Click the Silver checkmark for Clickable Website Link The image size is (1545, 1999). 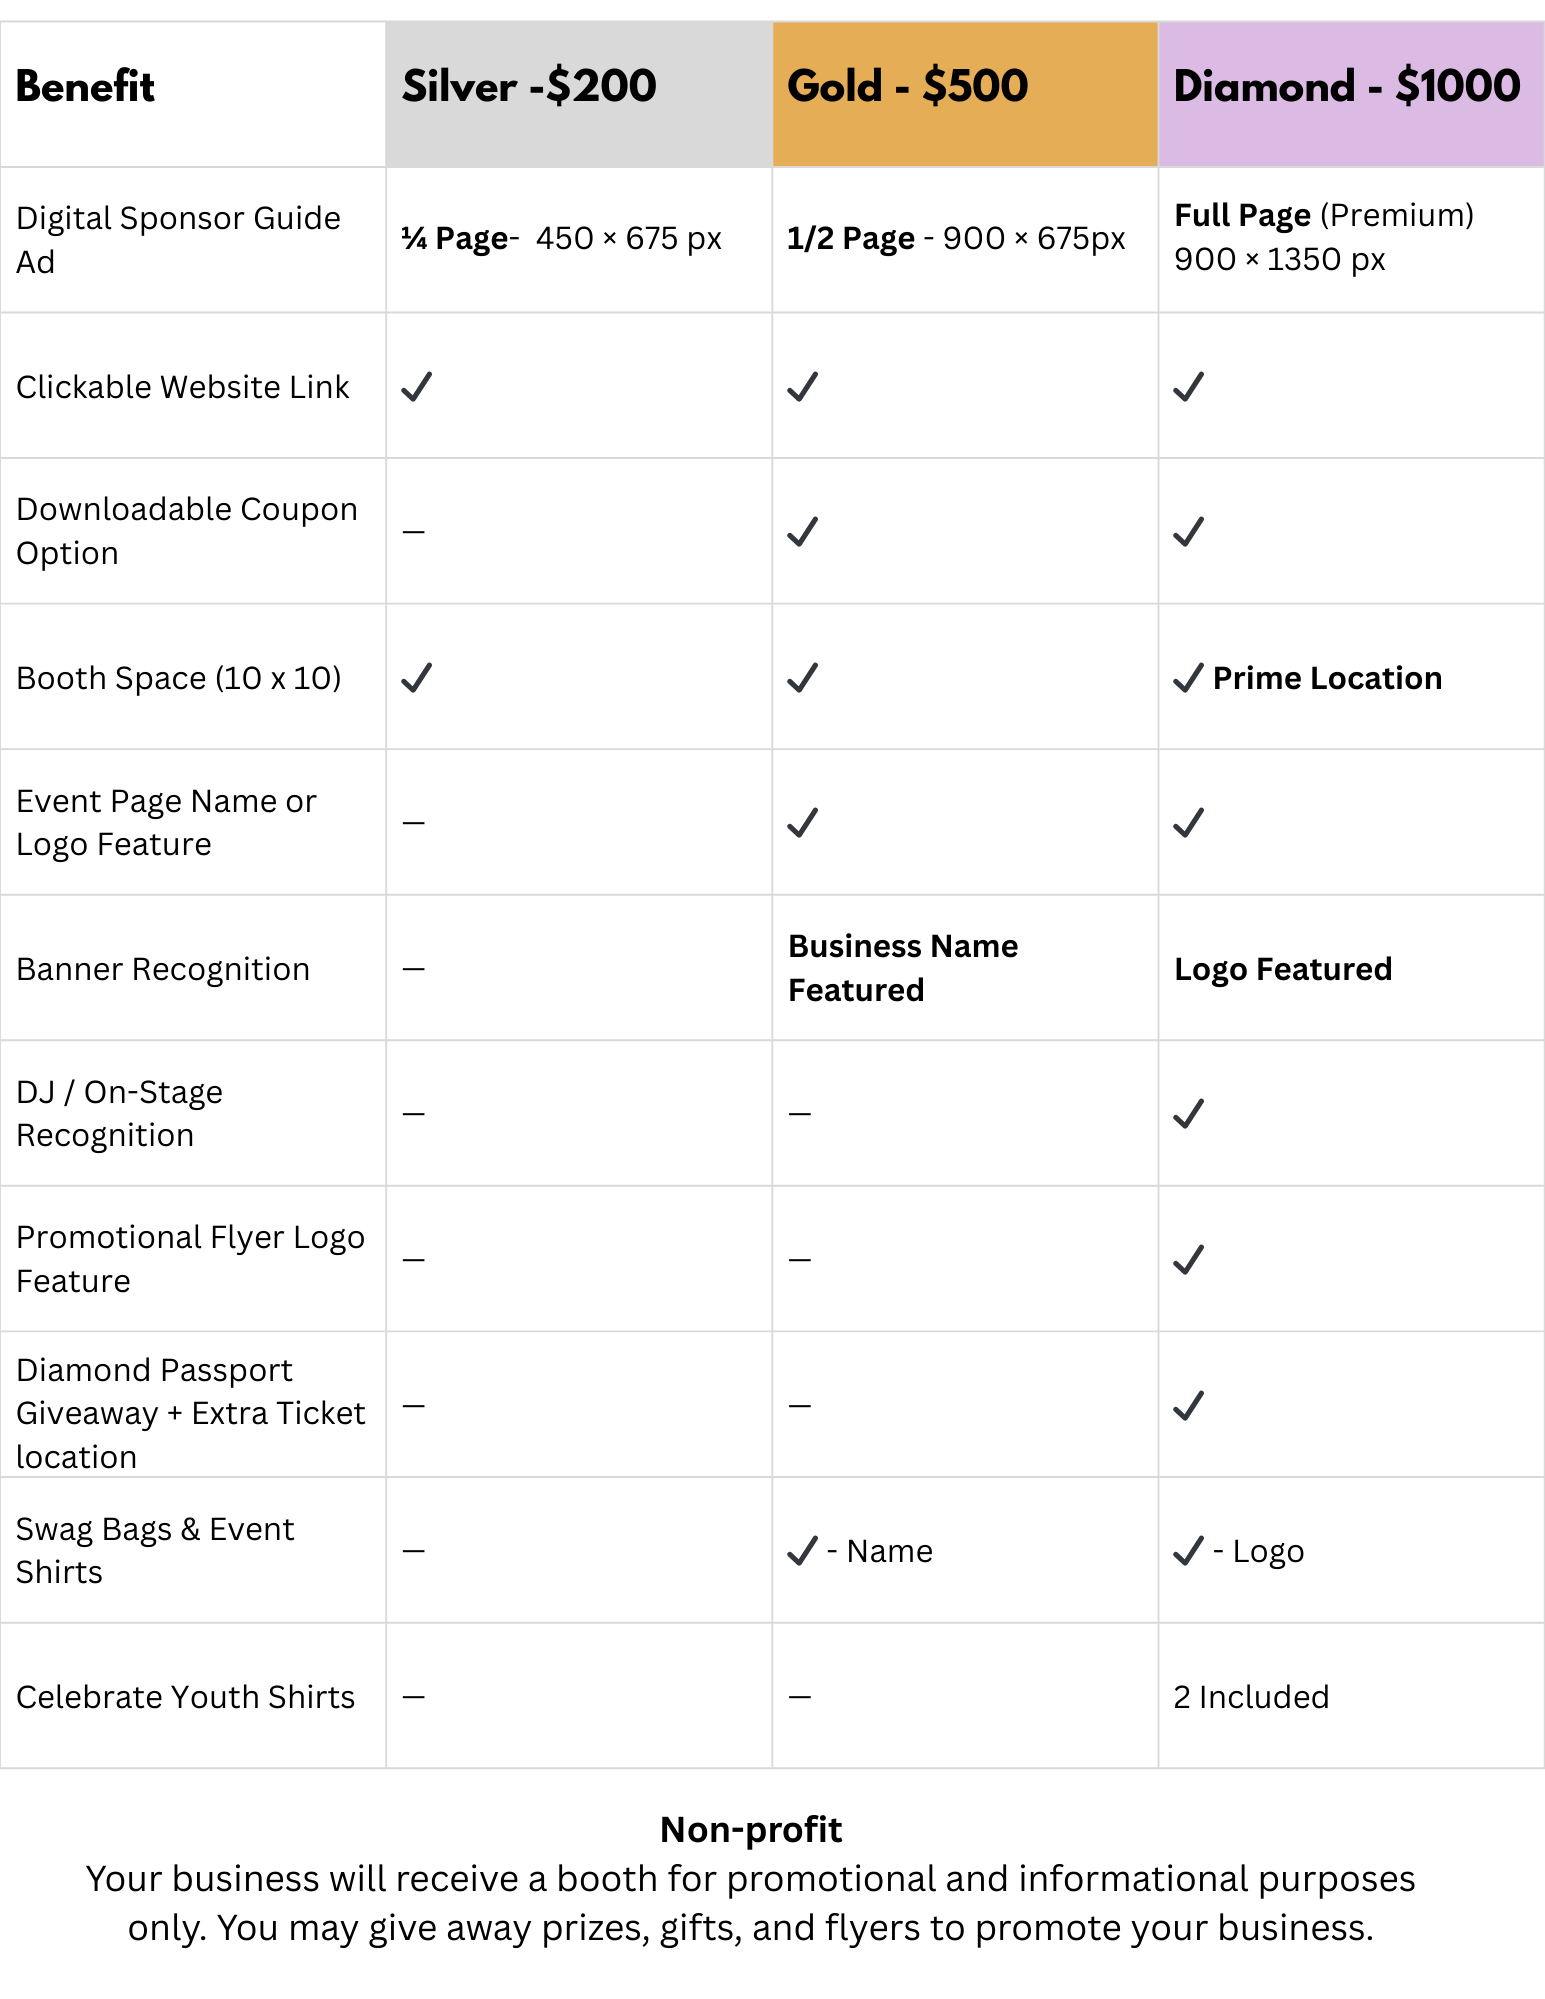416,387
